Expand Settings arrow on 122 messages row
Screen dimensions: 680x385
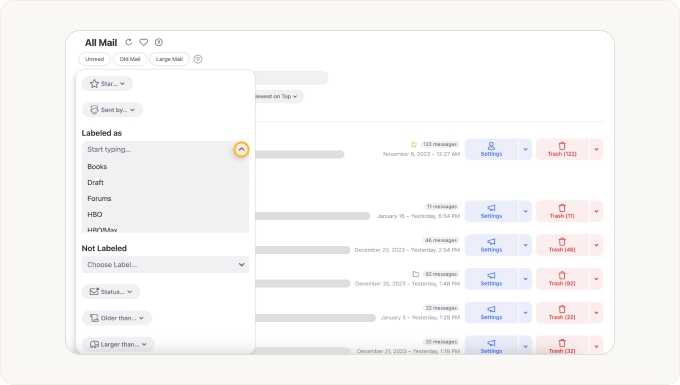[525, 149]
